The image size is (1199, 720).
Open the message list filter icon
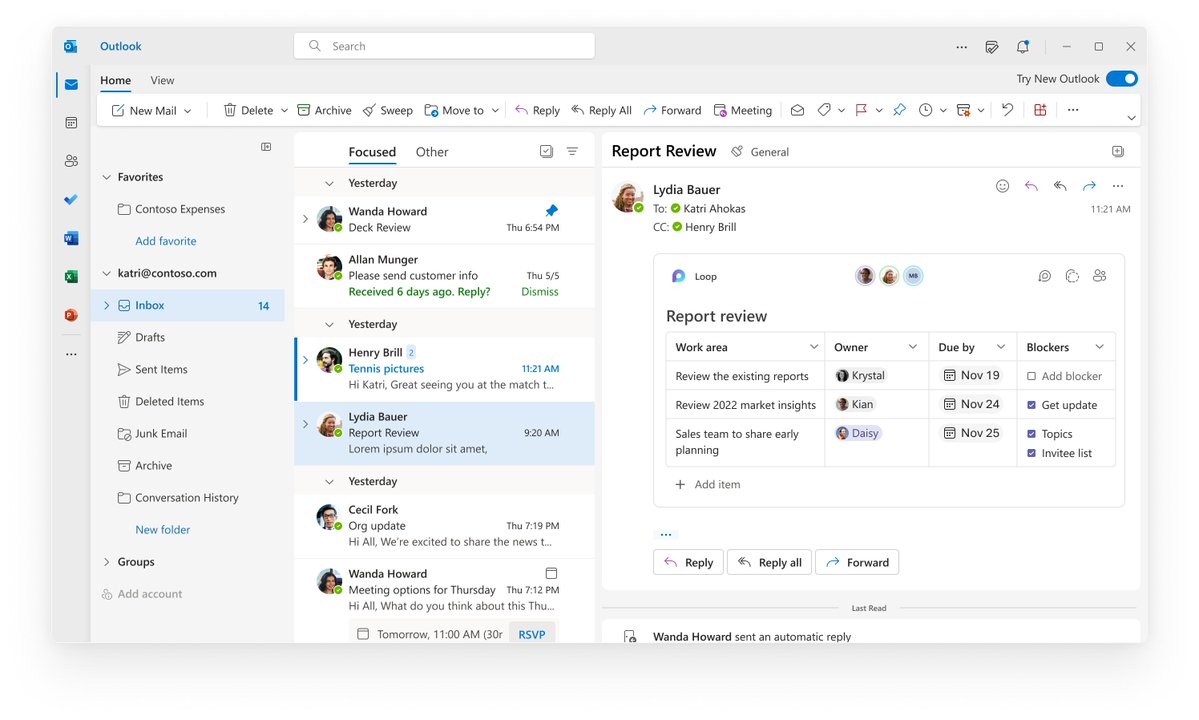(572, 151)
